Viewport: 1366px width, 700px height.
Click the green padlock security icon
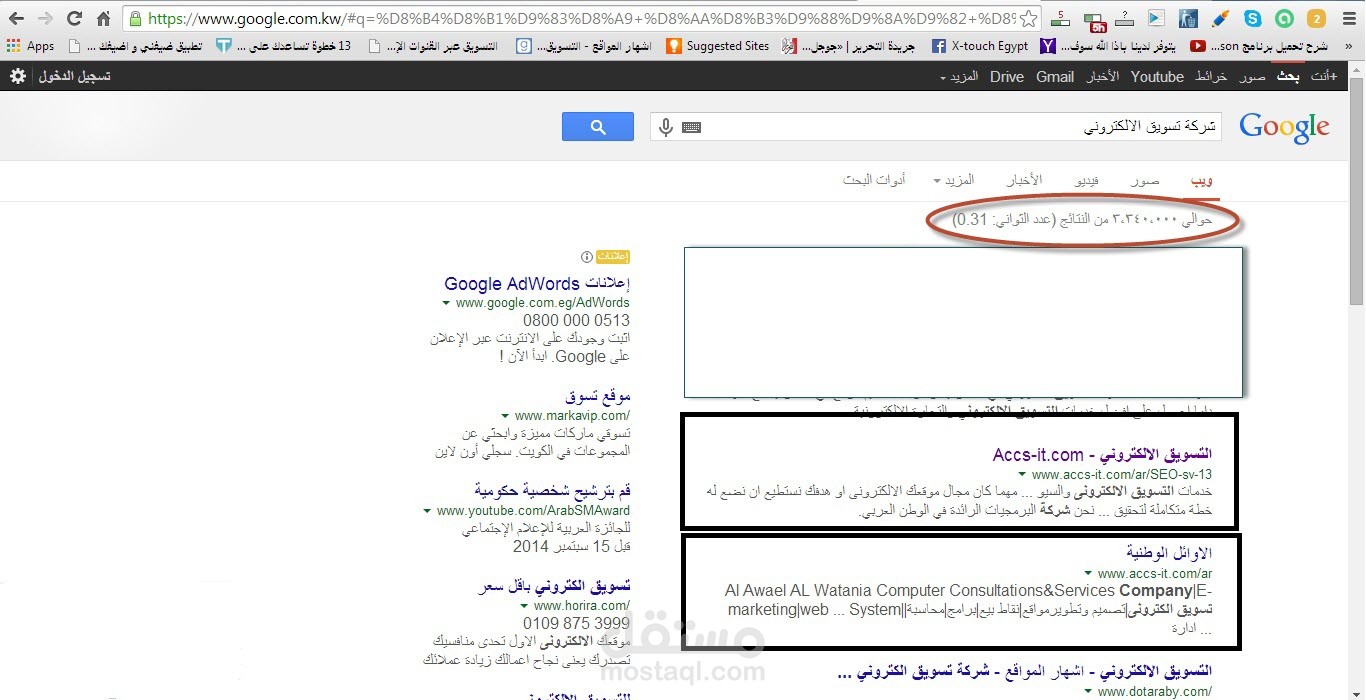pos(137,18)
